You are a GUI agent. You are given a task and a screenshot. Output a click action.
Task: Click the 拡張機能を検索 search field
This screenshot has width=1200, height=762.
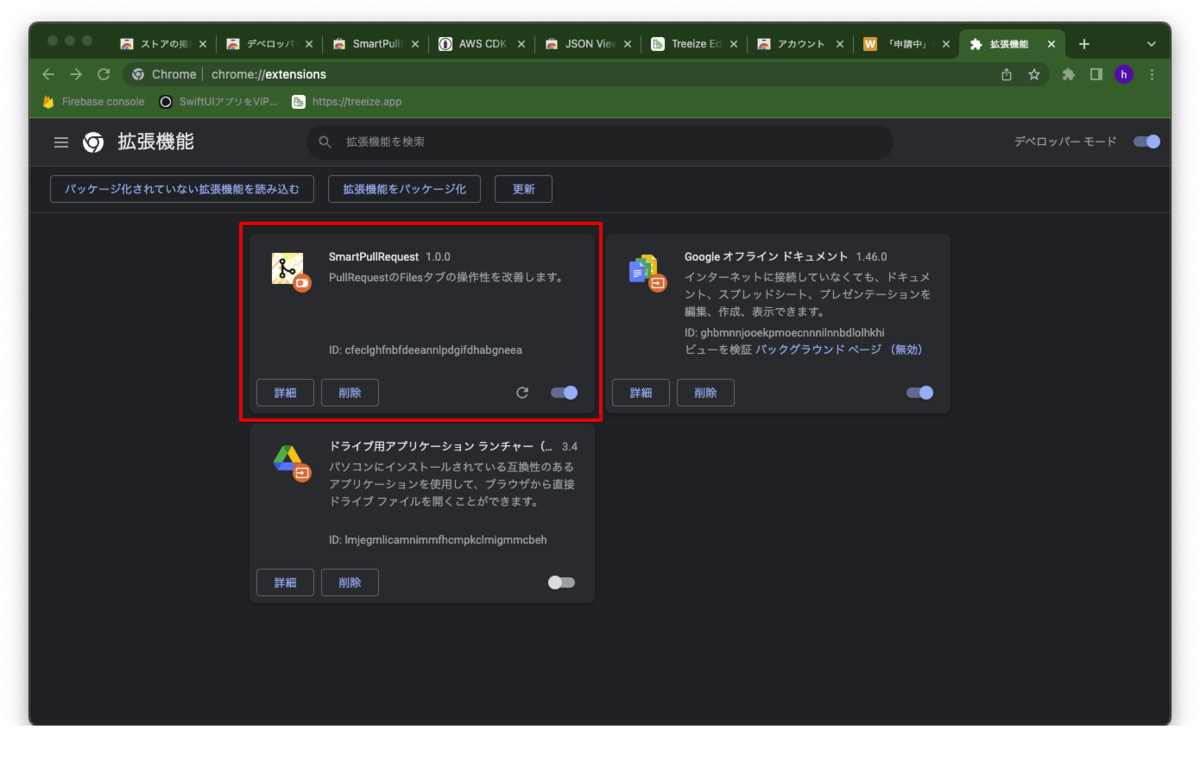(600, 142)
